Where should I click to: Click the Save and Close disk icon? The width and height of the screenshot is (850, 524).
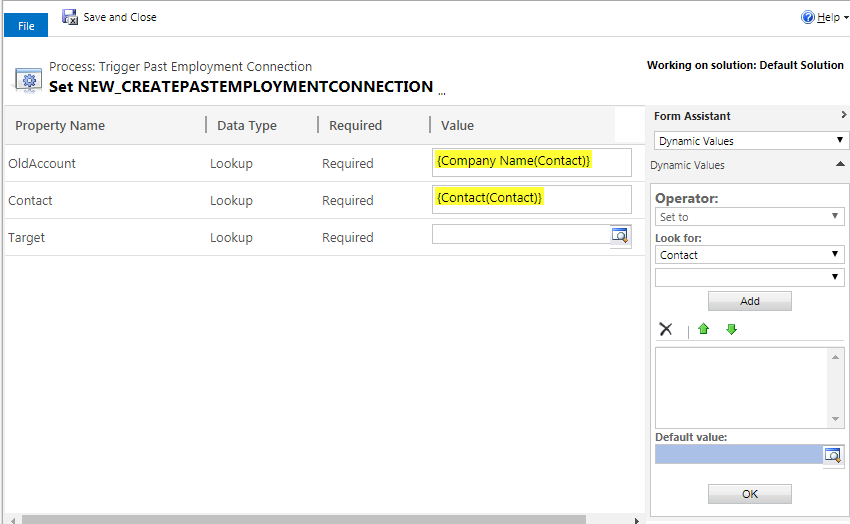pos(69,17)
